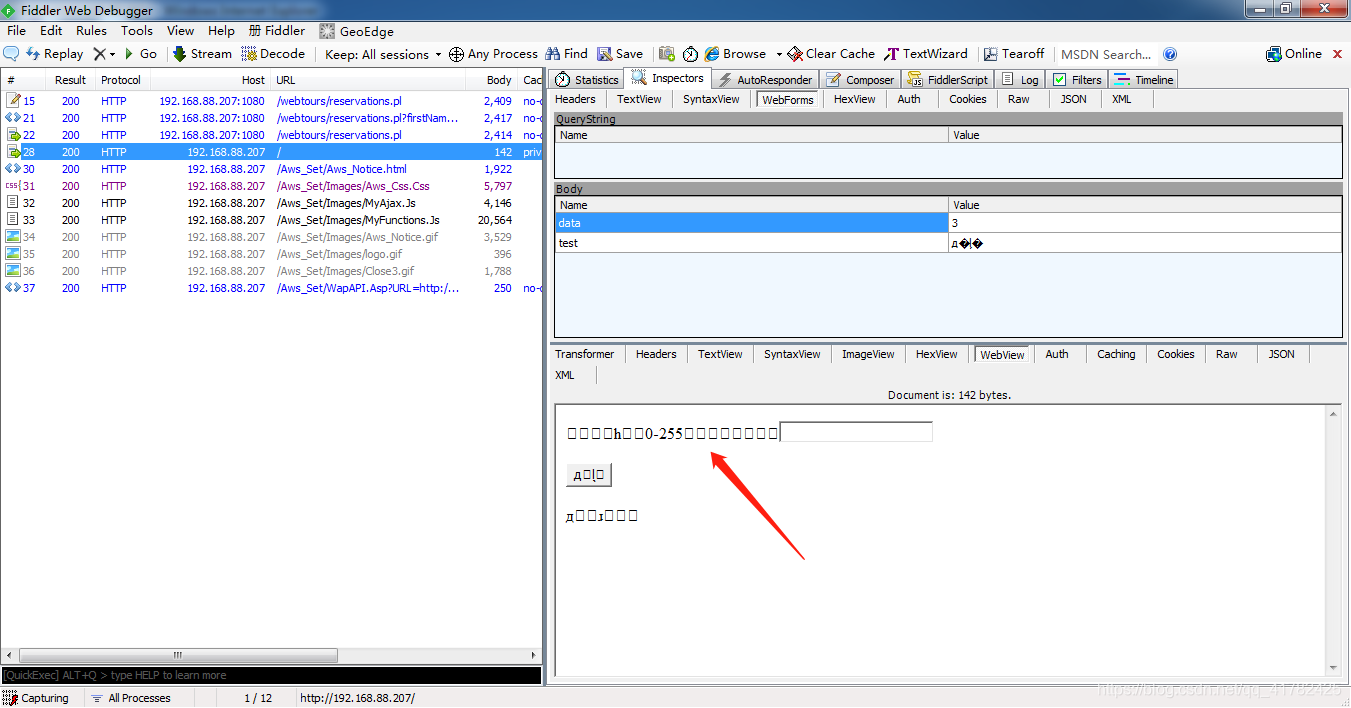Click the WebView vertical scrollbar

coord(1333,541)
